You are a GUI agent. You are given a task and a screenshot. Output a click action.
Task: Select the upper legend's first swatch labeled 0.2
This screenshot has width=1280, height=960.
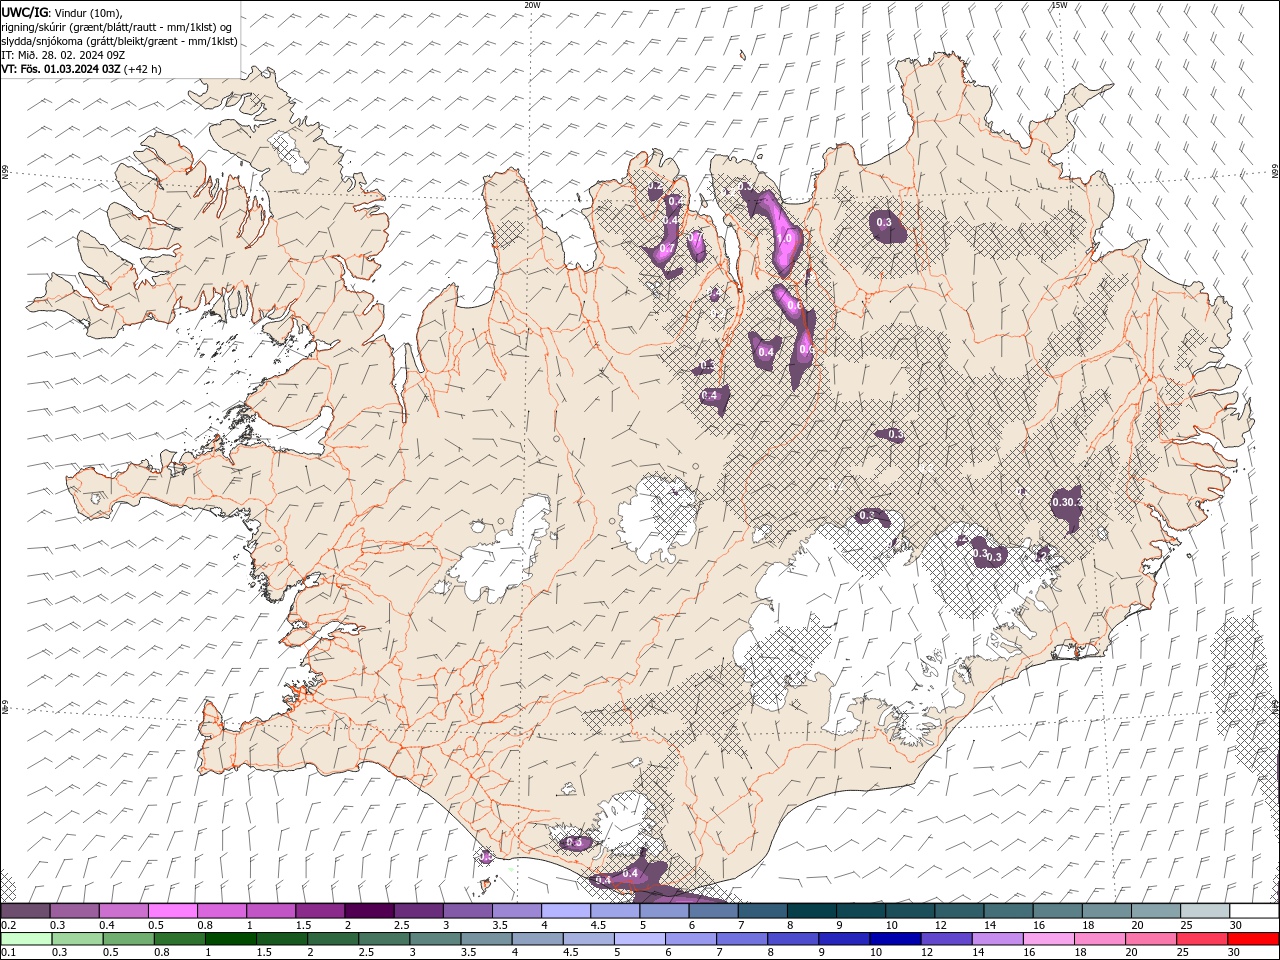point(25,911)
